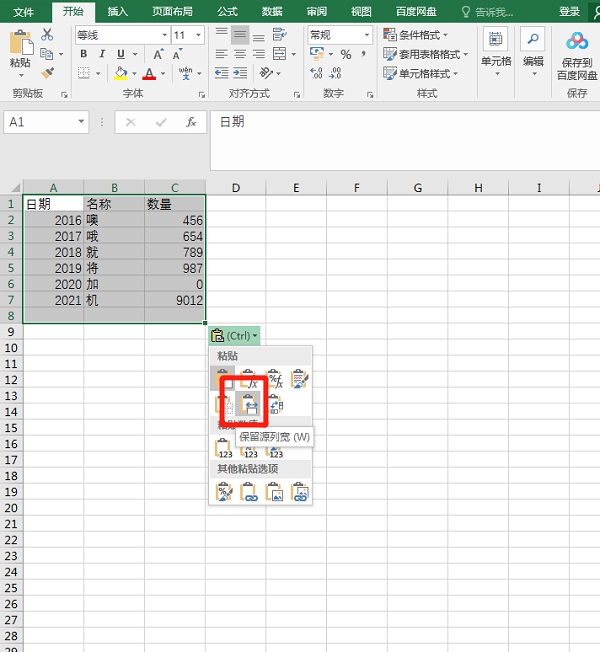Toggle bold formatting
The height and width of the screenshot is (652, 600).
84,54
